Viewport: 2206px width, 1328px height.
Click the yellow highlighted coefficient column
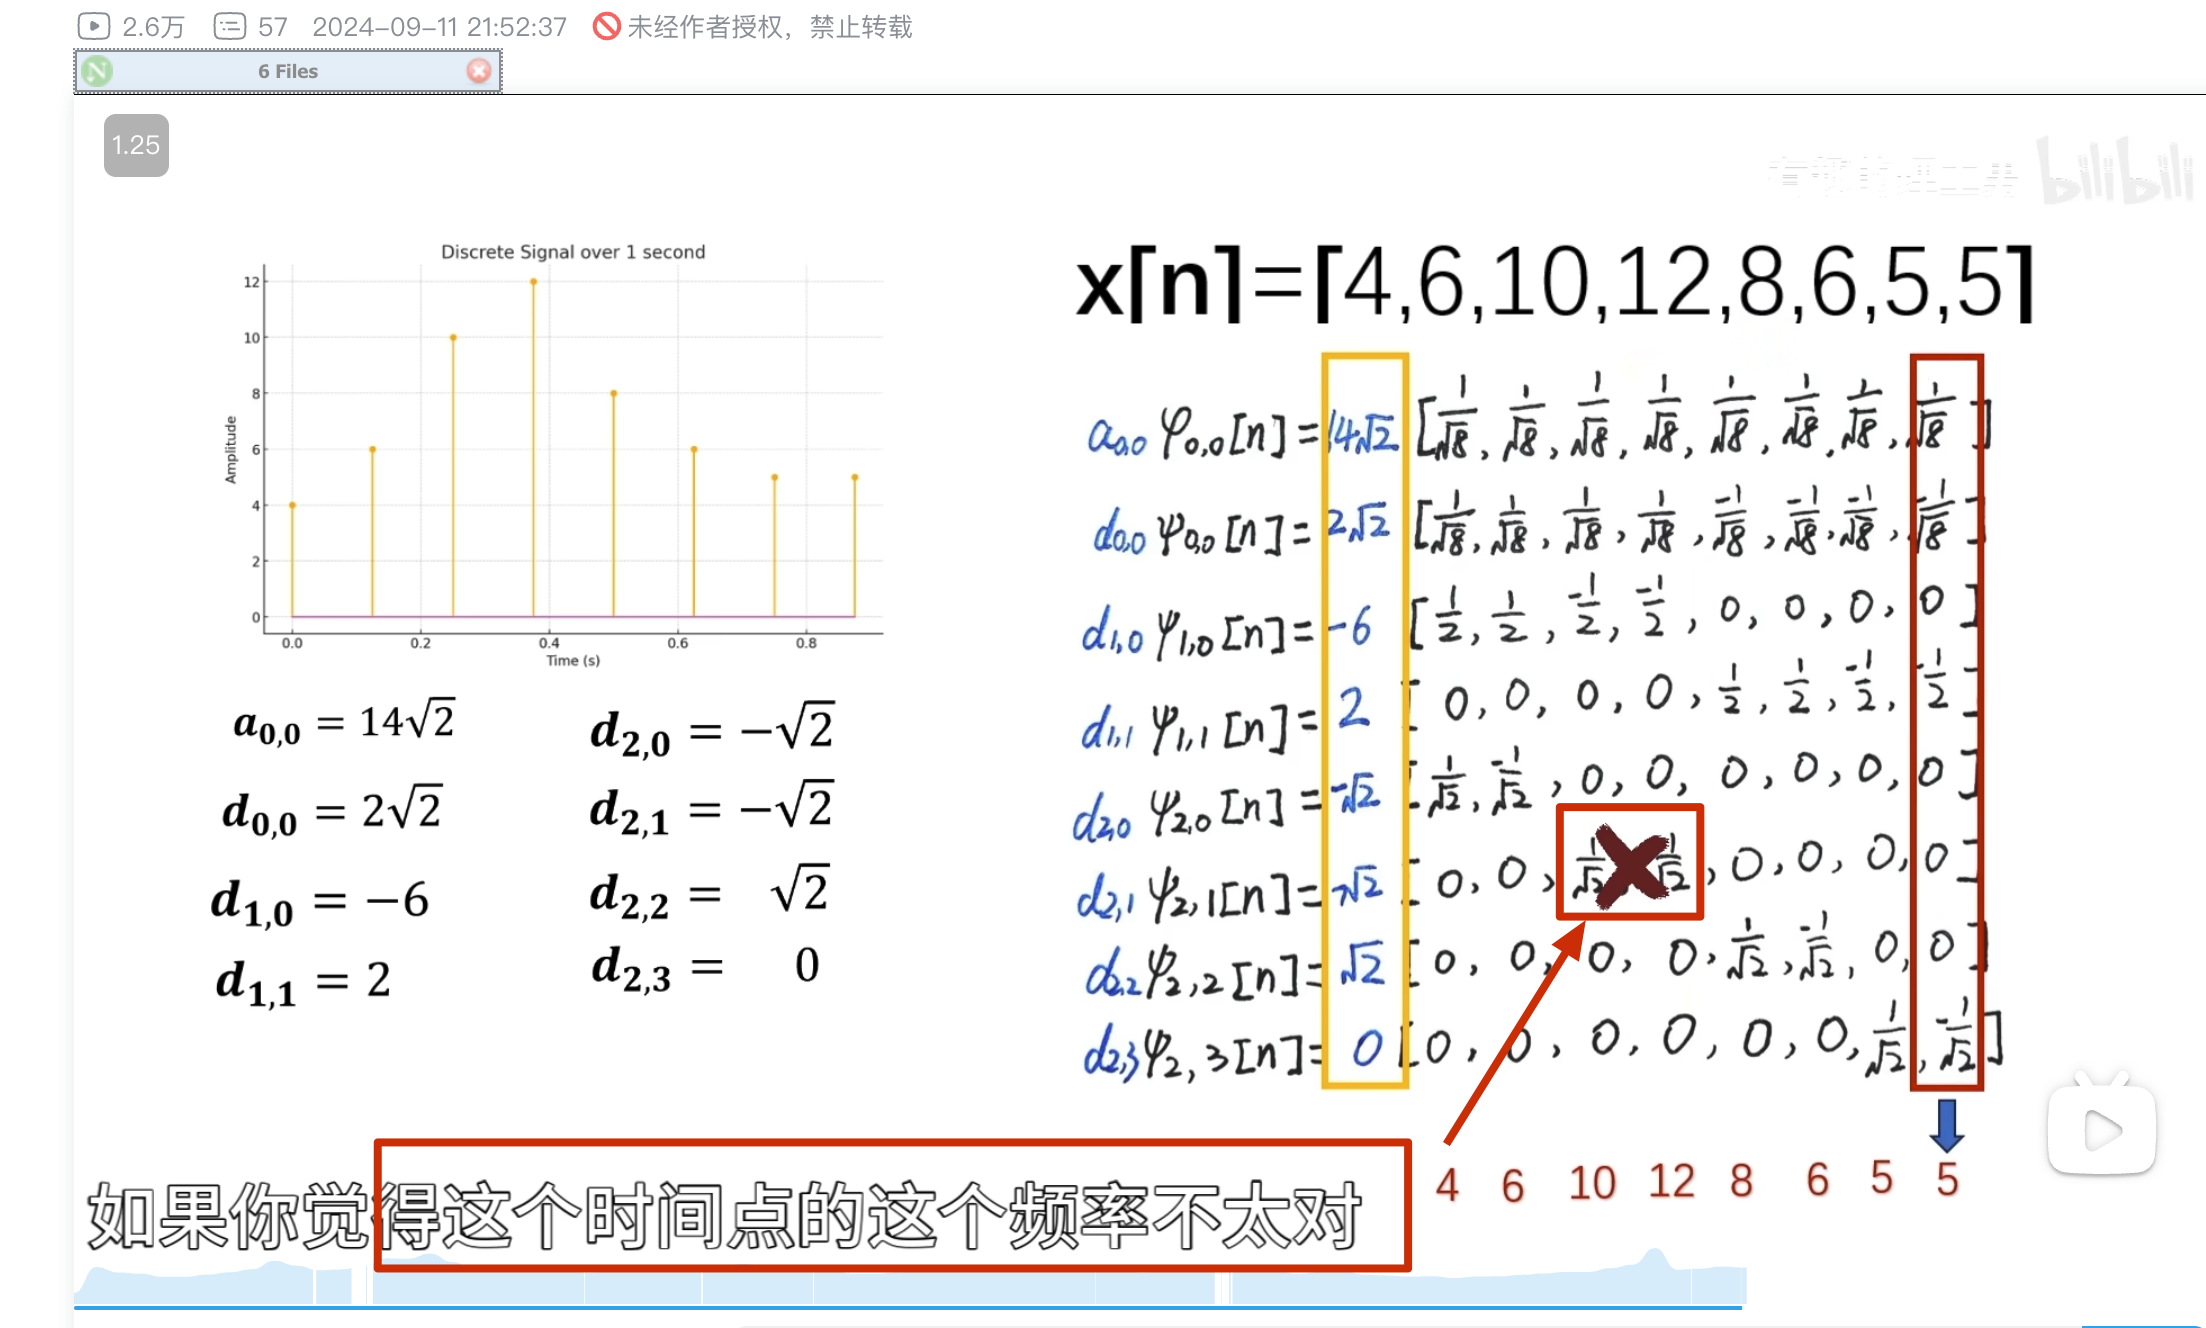click(1365, 720)
